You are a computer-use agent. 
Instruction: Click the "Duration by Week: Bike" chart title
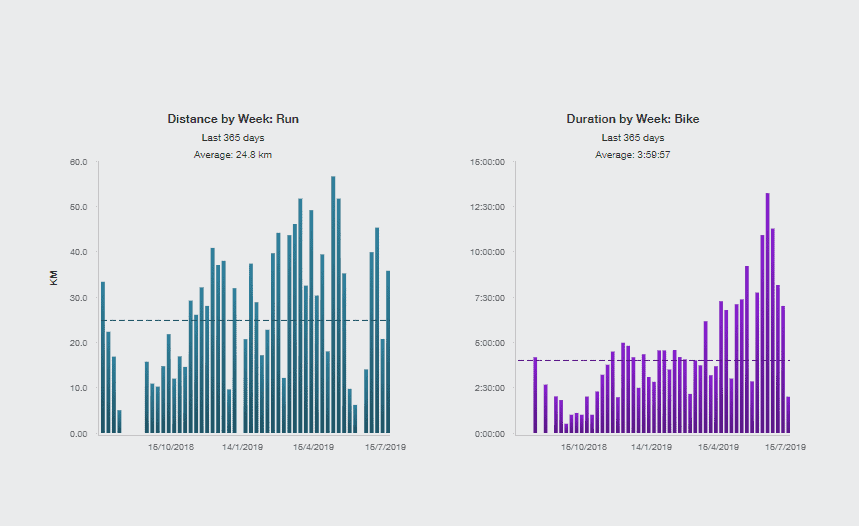click(x=633, y=119)
